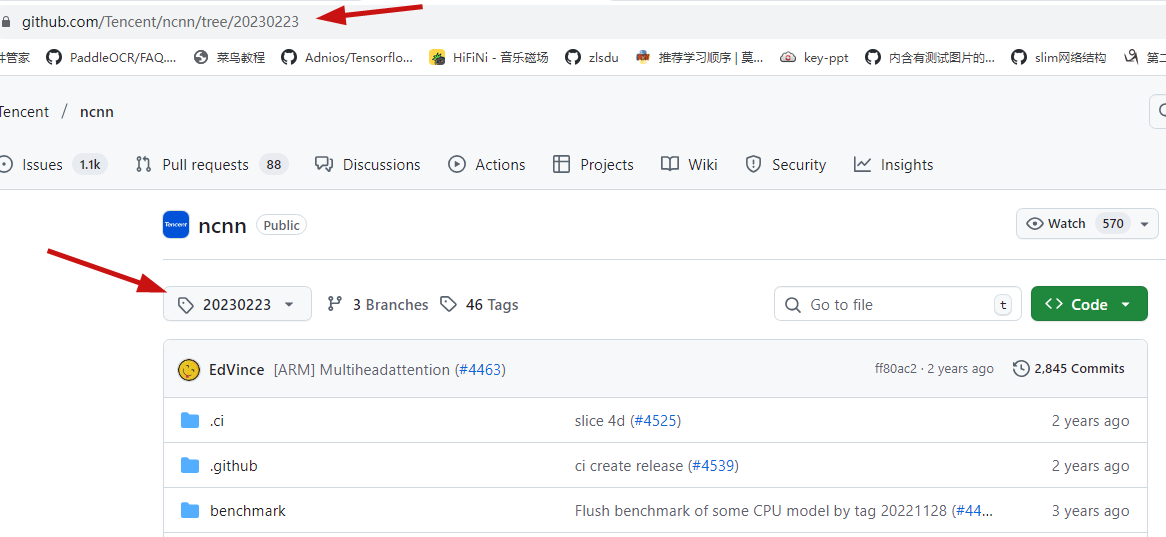Image resolution: width=1166 pixels, height=537 pixels.
Task: Click the Go to file search field
Action: 898,304
